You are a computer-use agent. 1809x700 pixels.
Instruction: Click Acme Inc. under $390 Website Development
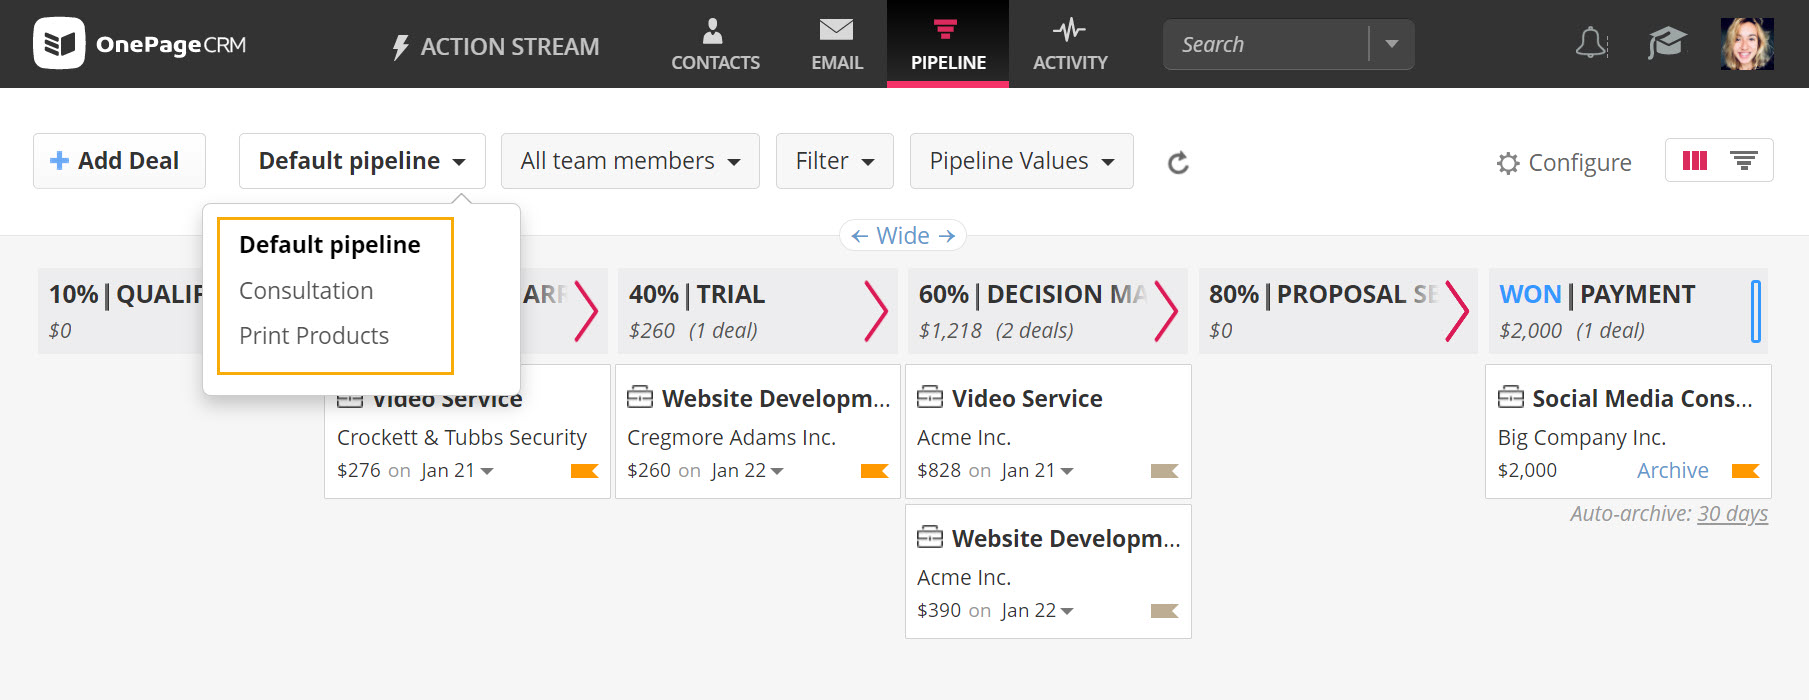pyautogui.click(x=964, y=578)
